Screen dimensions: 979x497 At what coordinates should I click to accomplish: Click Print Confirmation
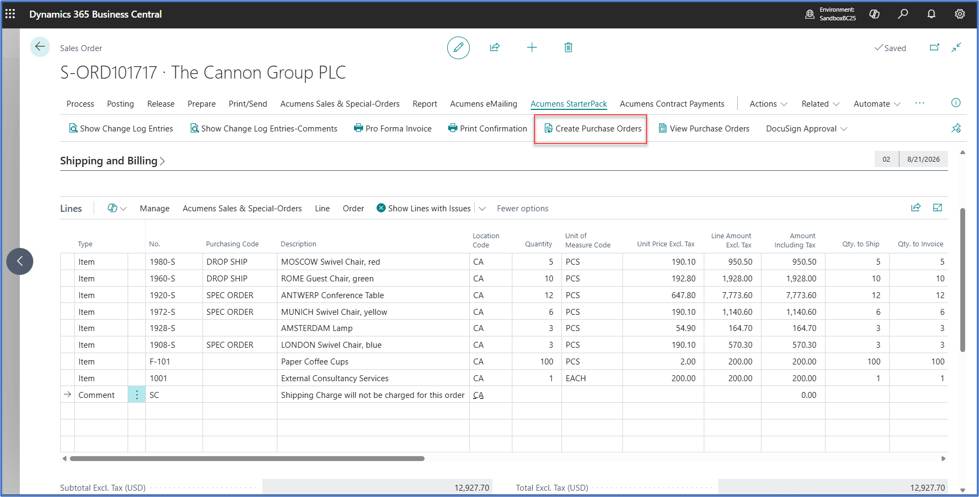click(488, 129)
